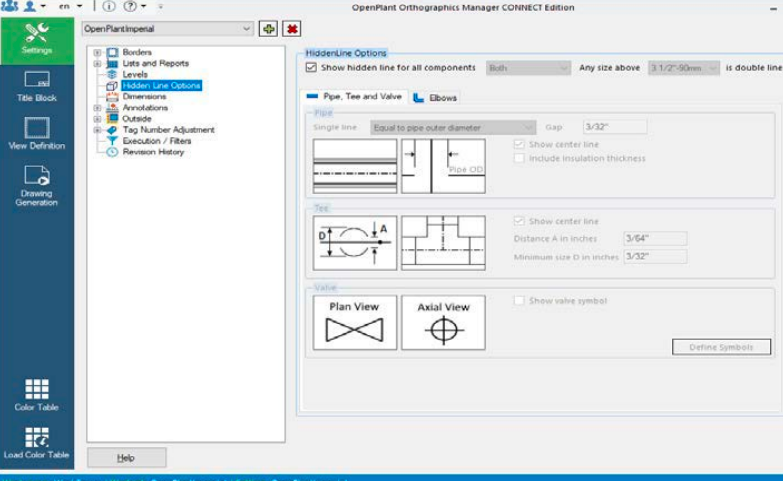783x481 pixels.
Task: Select Execution / Filters tree item
Action: pos(157,141)
